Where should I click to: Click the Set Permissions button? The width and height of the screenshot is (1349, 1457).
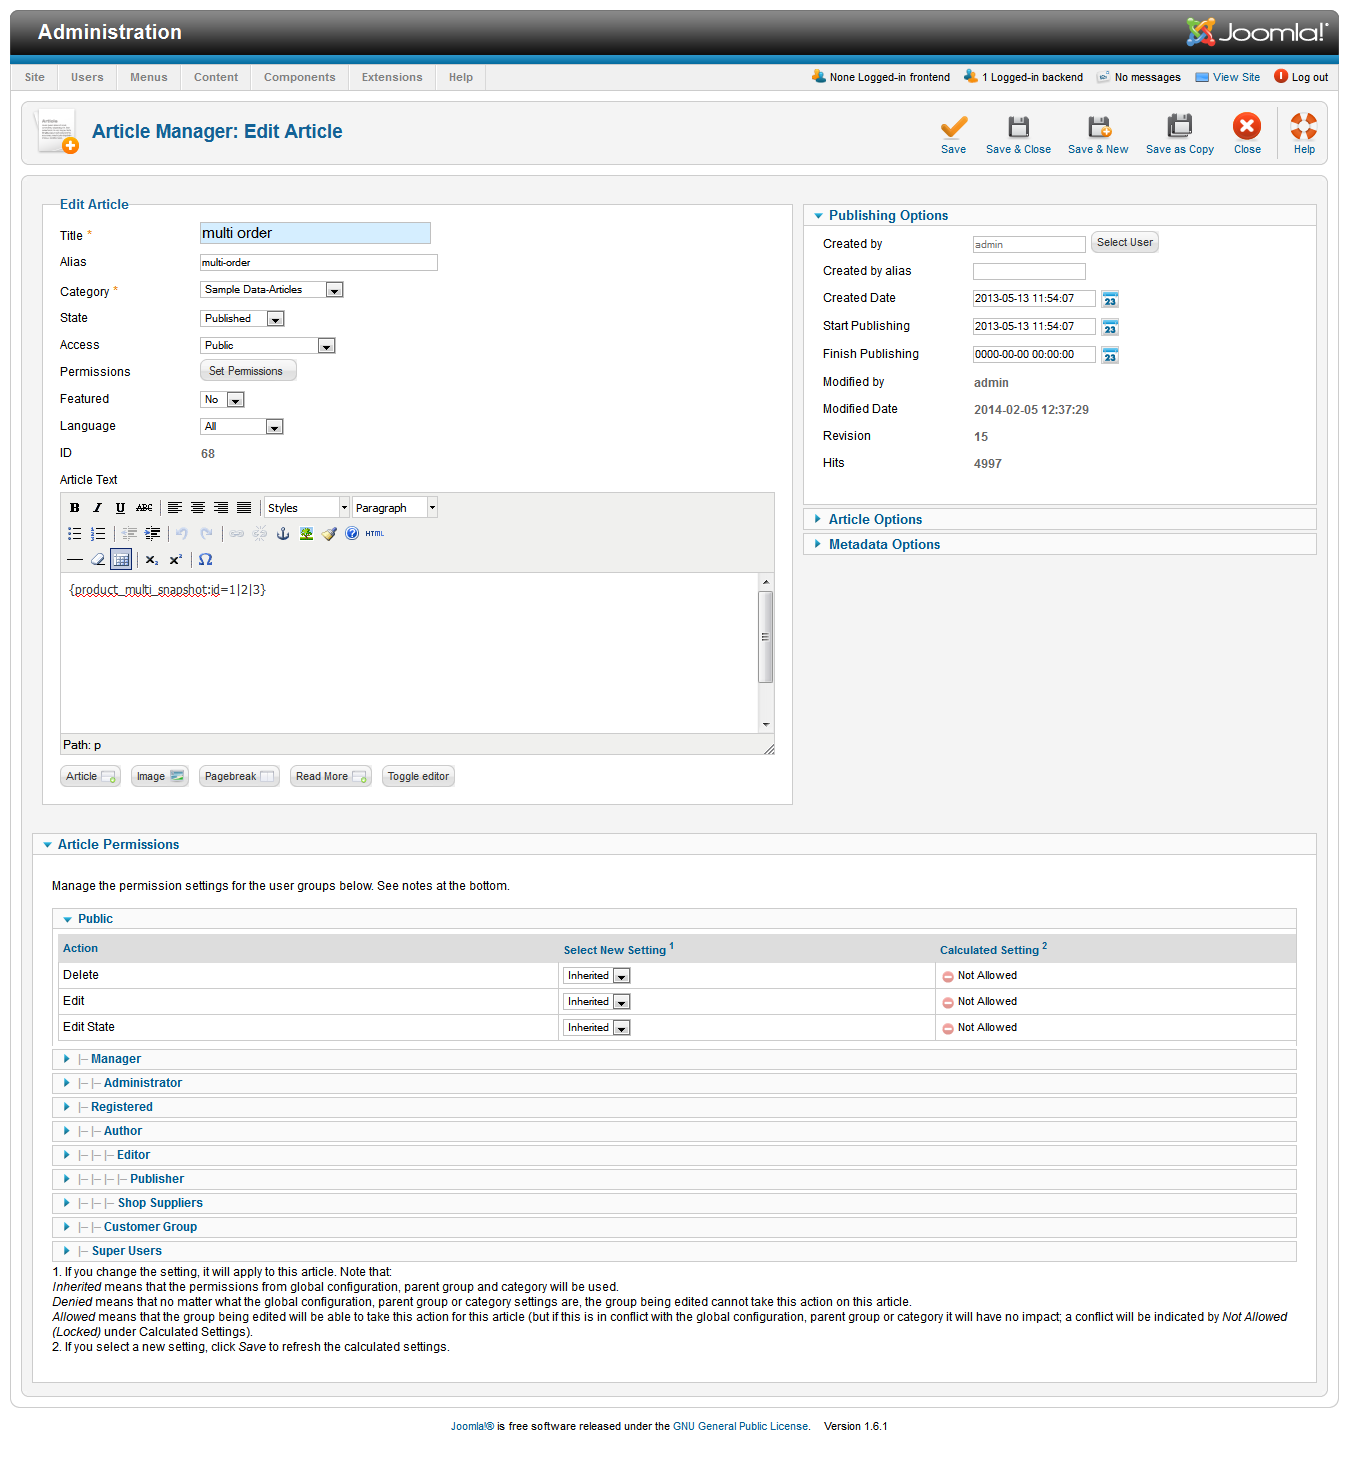point(247,371)
